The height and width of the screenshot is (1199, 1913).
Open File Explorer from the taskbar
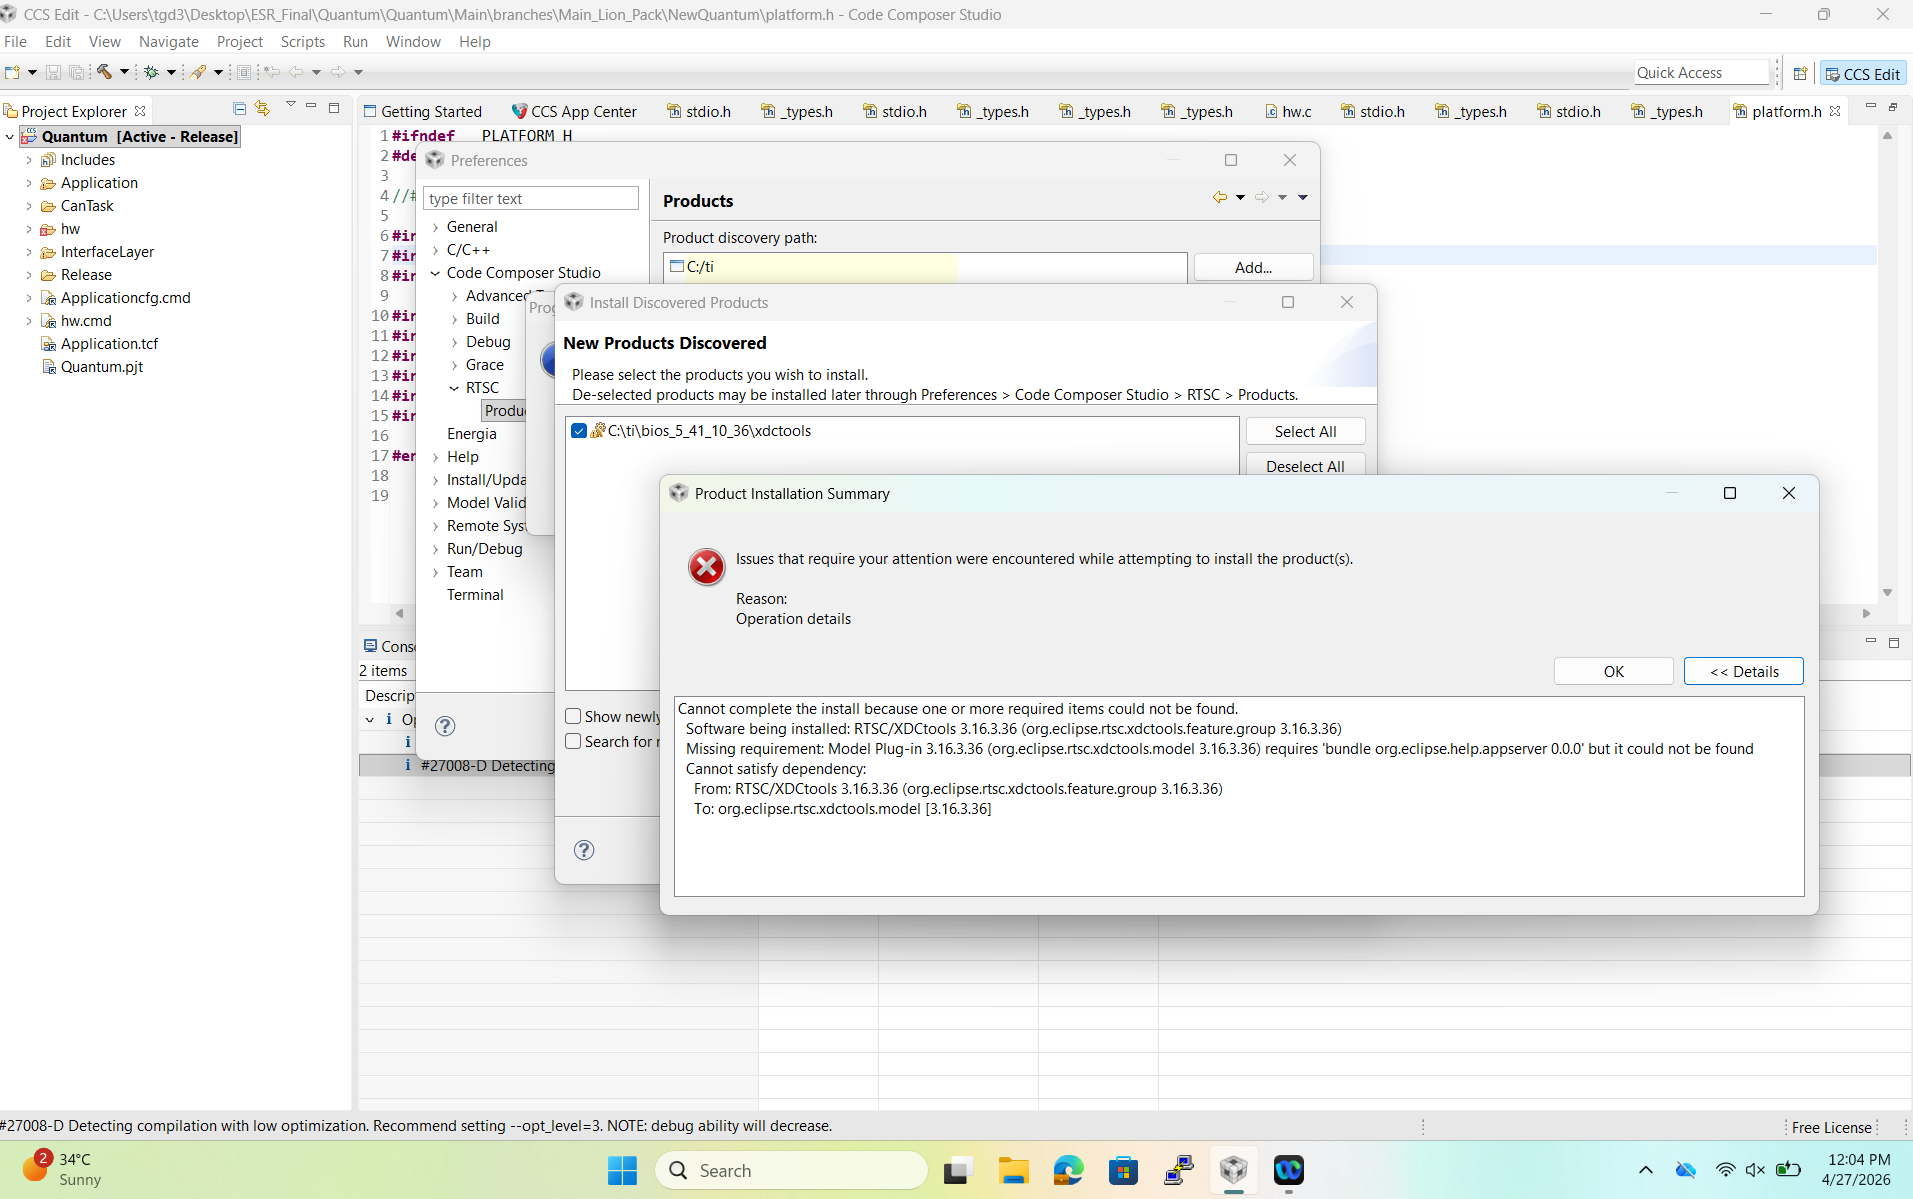(1013, 1170)
